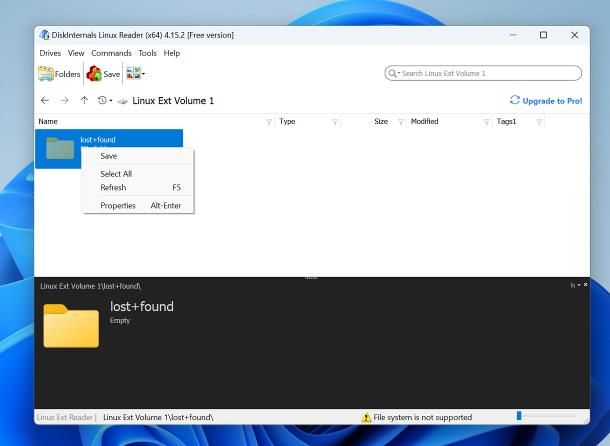Choose Save in the context menu
The width and height of the screenshot is (610, 446).
tap(138, 156)
